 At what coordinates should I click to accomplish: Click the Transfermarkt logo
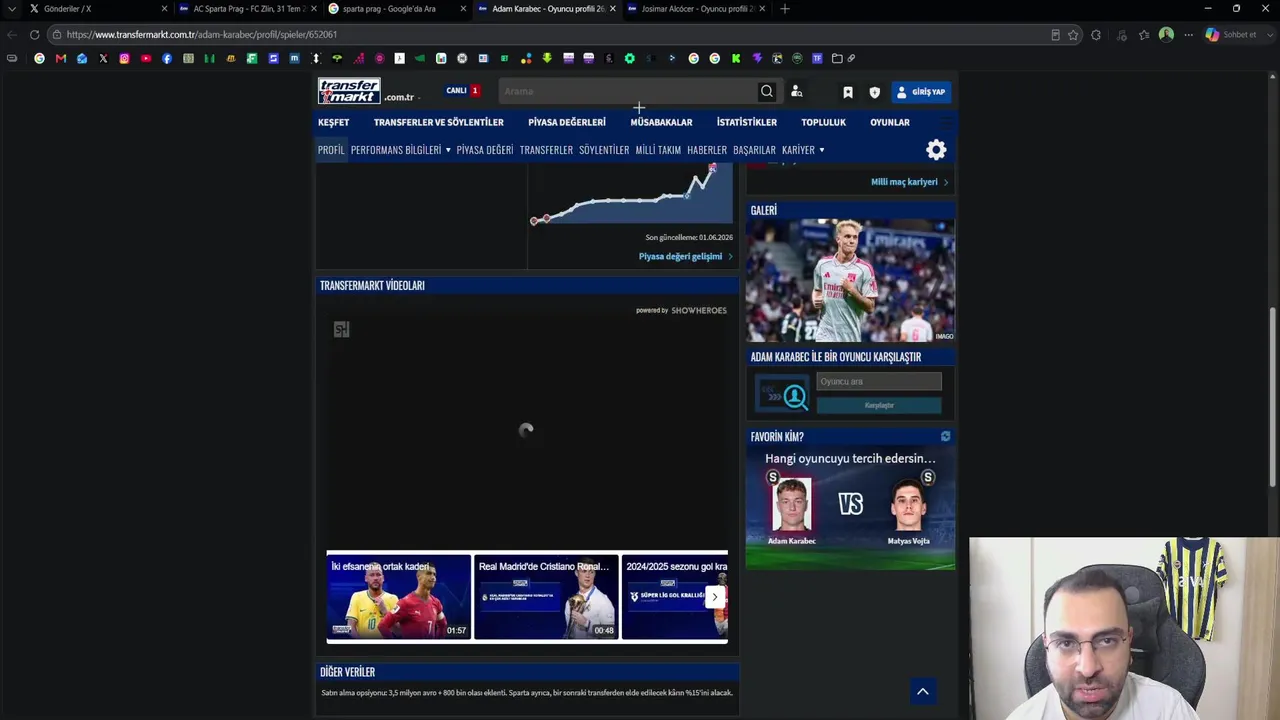click(x=349, y=91)
